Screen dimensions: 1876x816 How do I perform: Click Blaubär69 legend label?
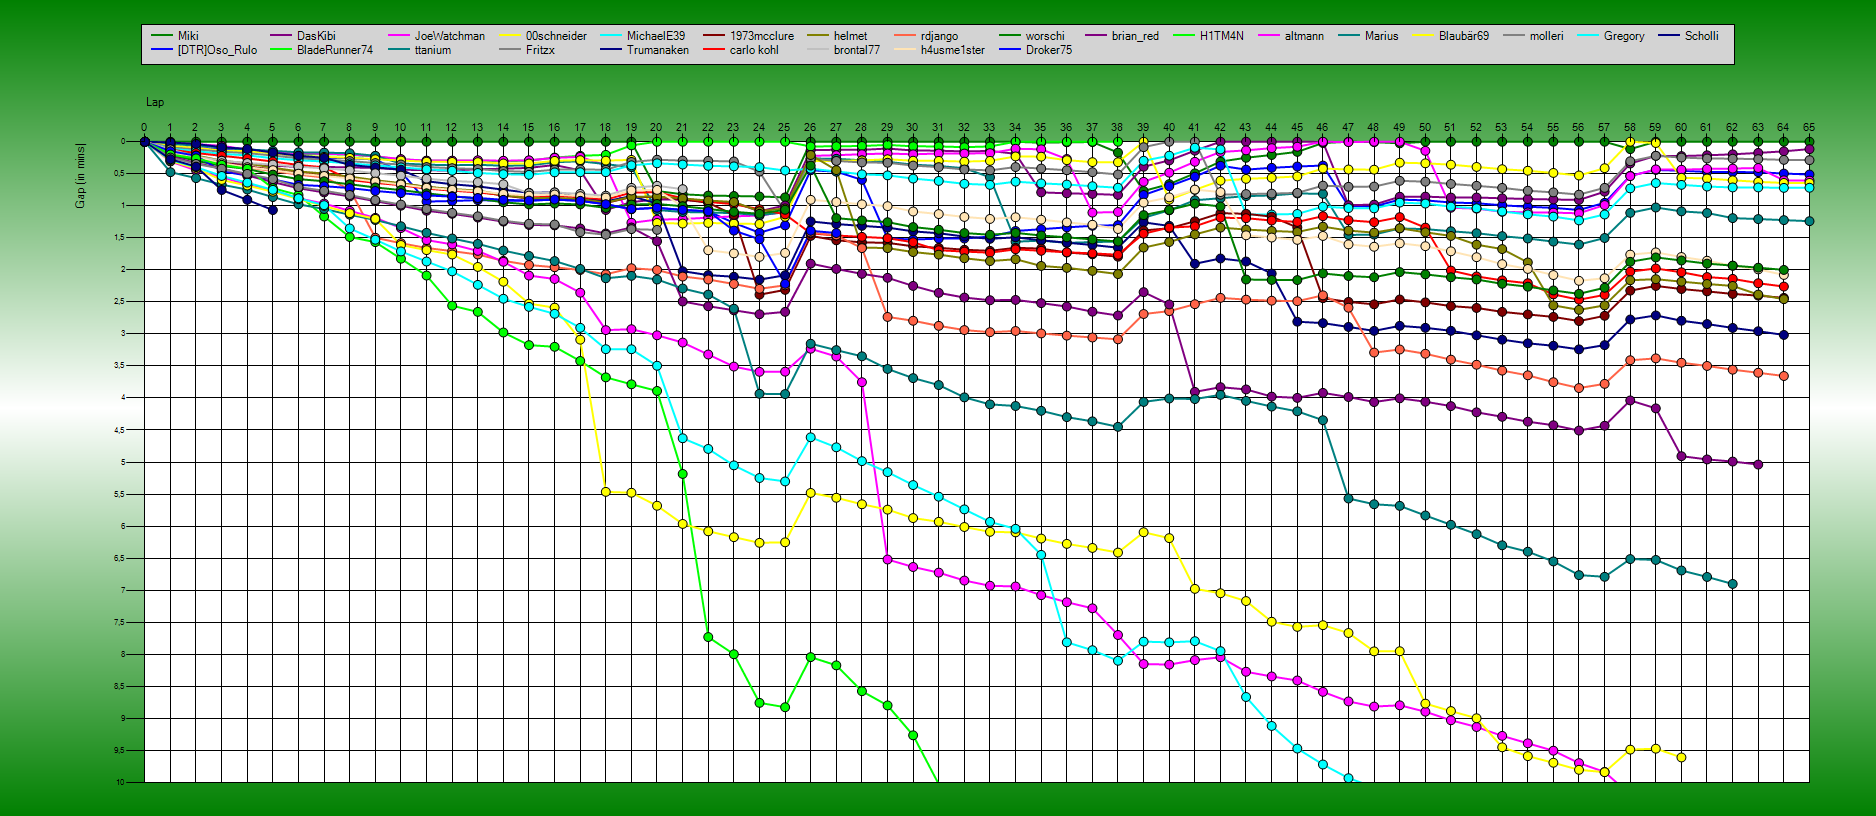[1464, 36]
